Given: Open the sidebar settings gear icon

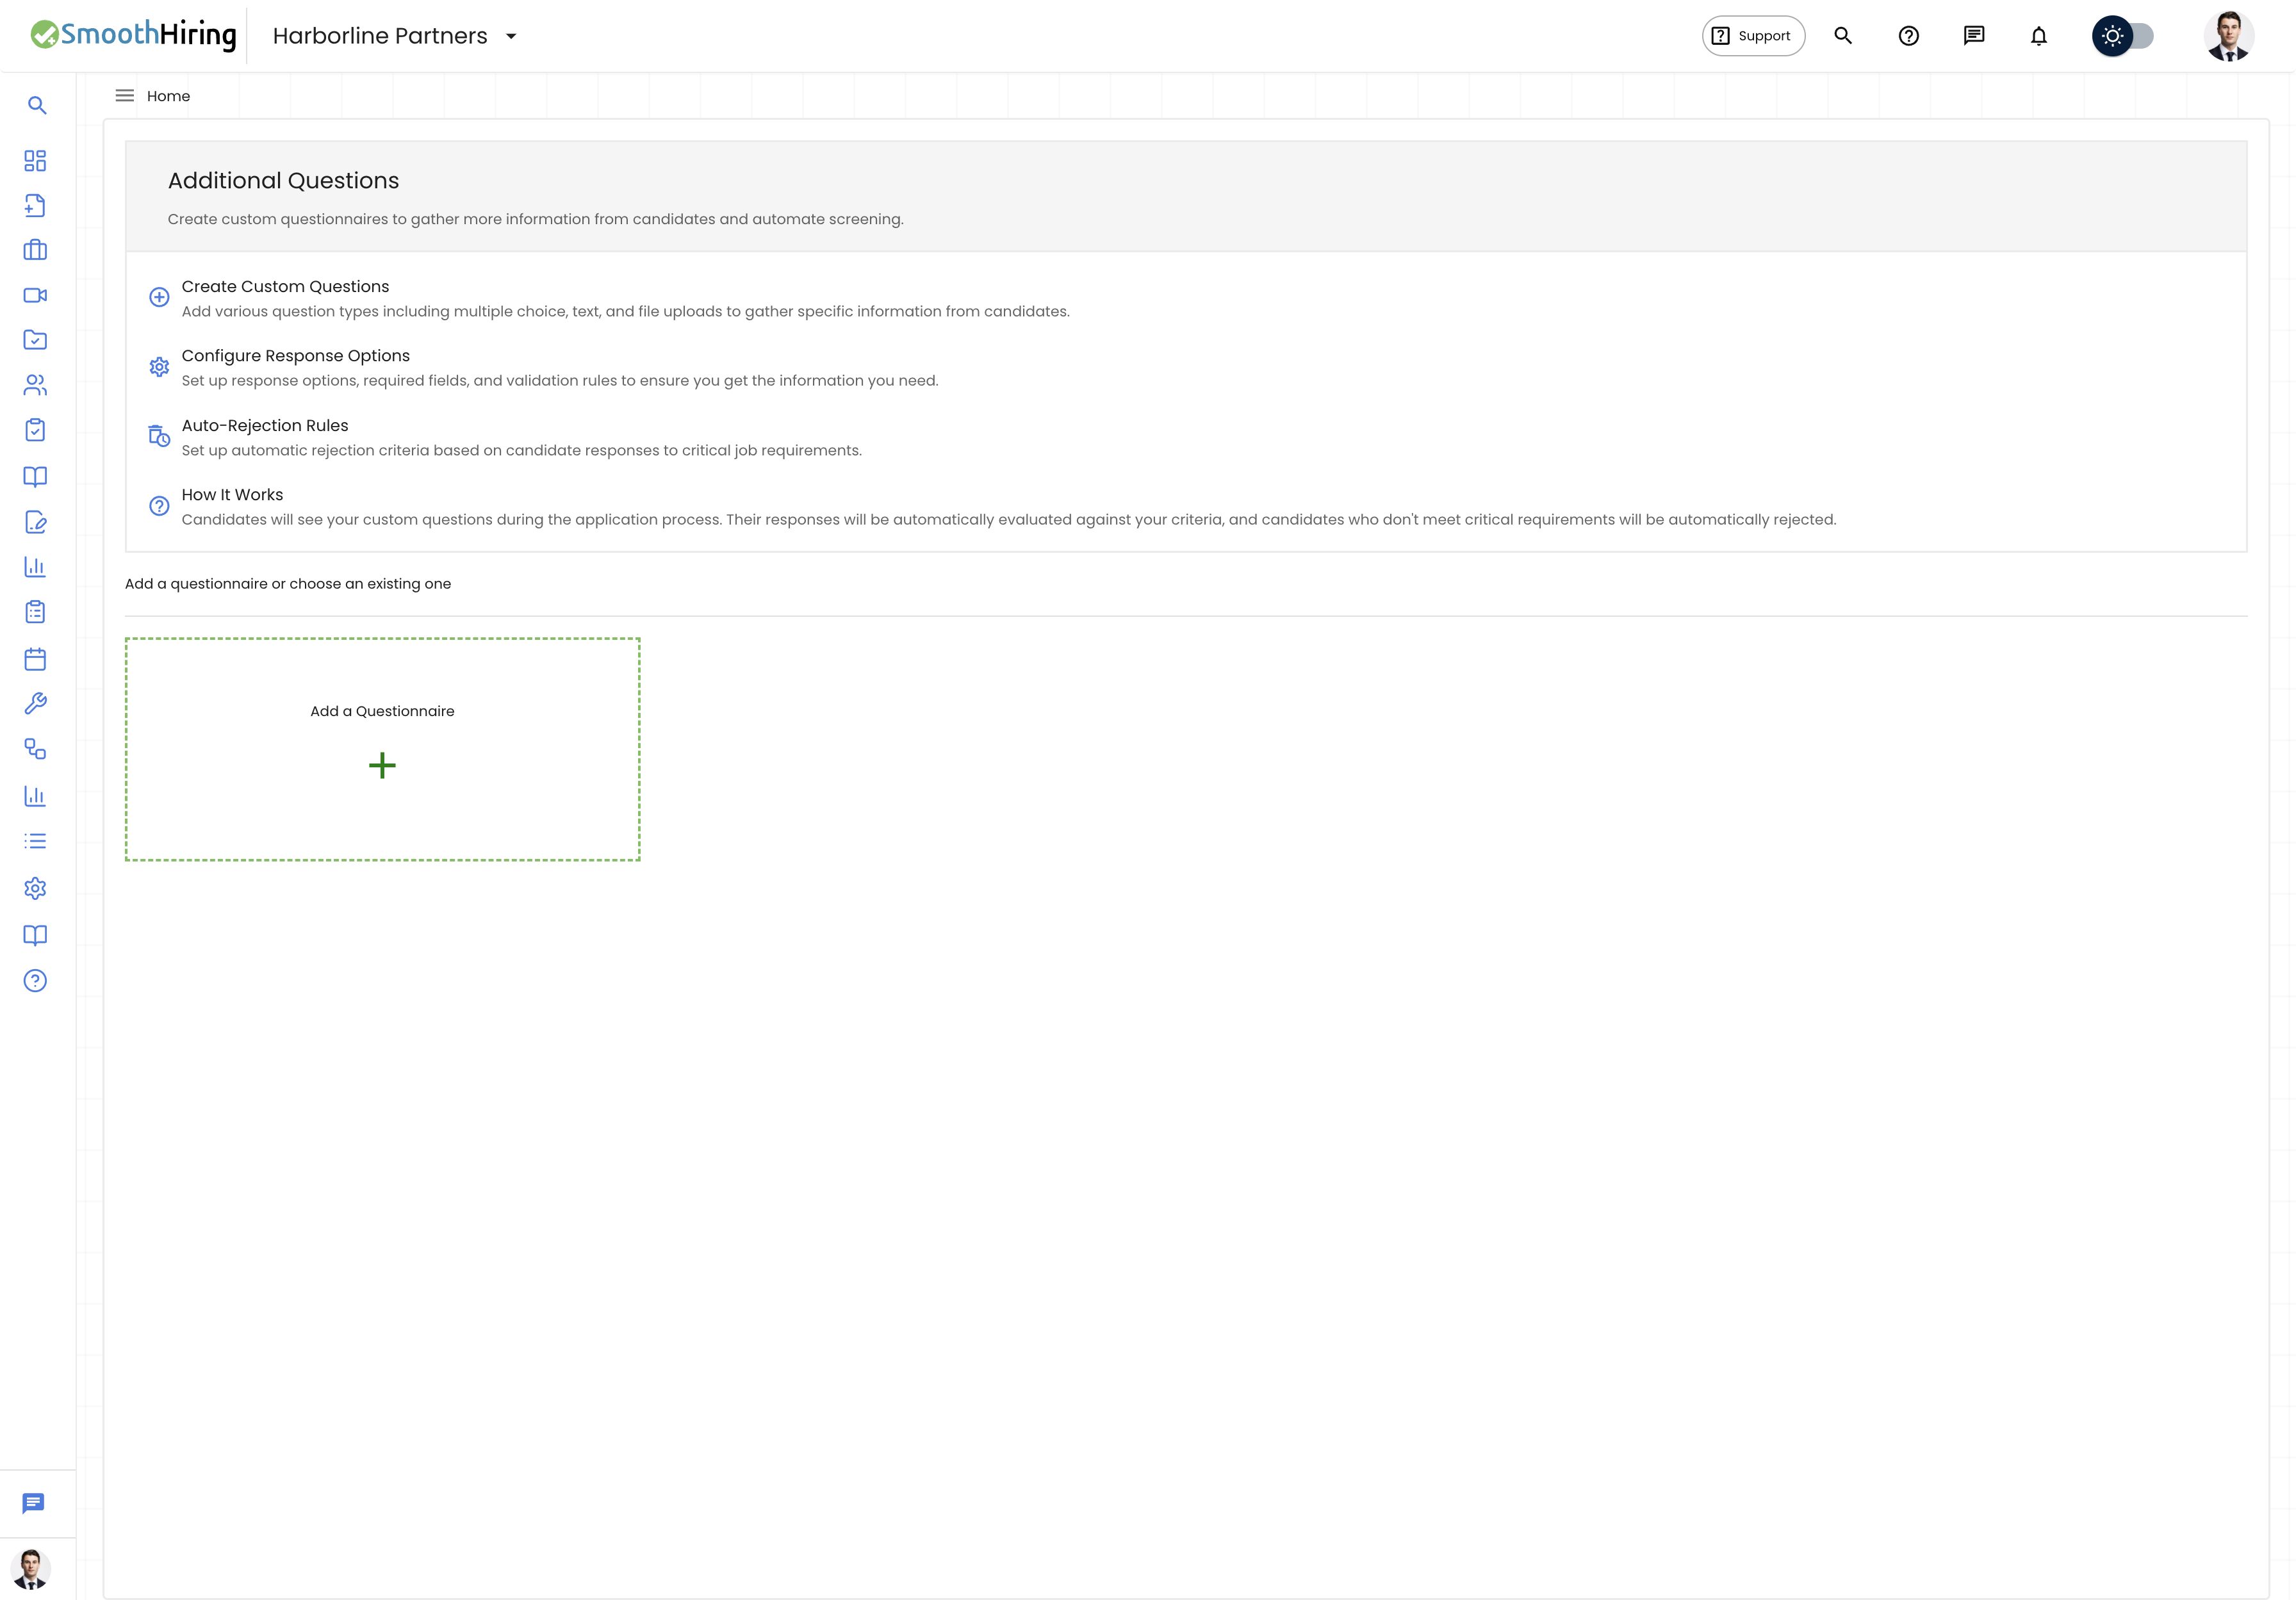Looking at the screenshot, I should (x=35, y=888).
